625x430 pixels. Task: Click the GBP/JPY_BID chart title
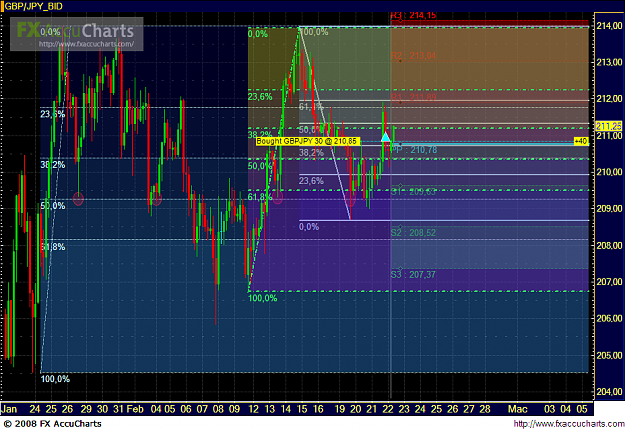click(33, 6)
